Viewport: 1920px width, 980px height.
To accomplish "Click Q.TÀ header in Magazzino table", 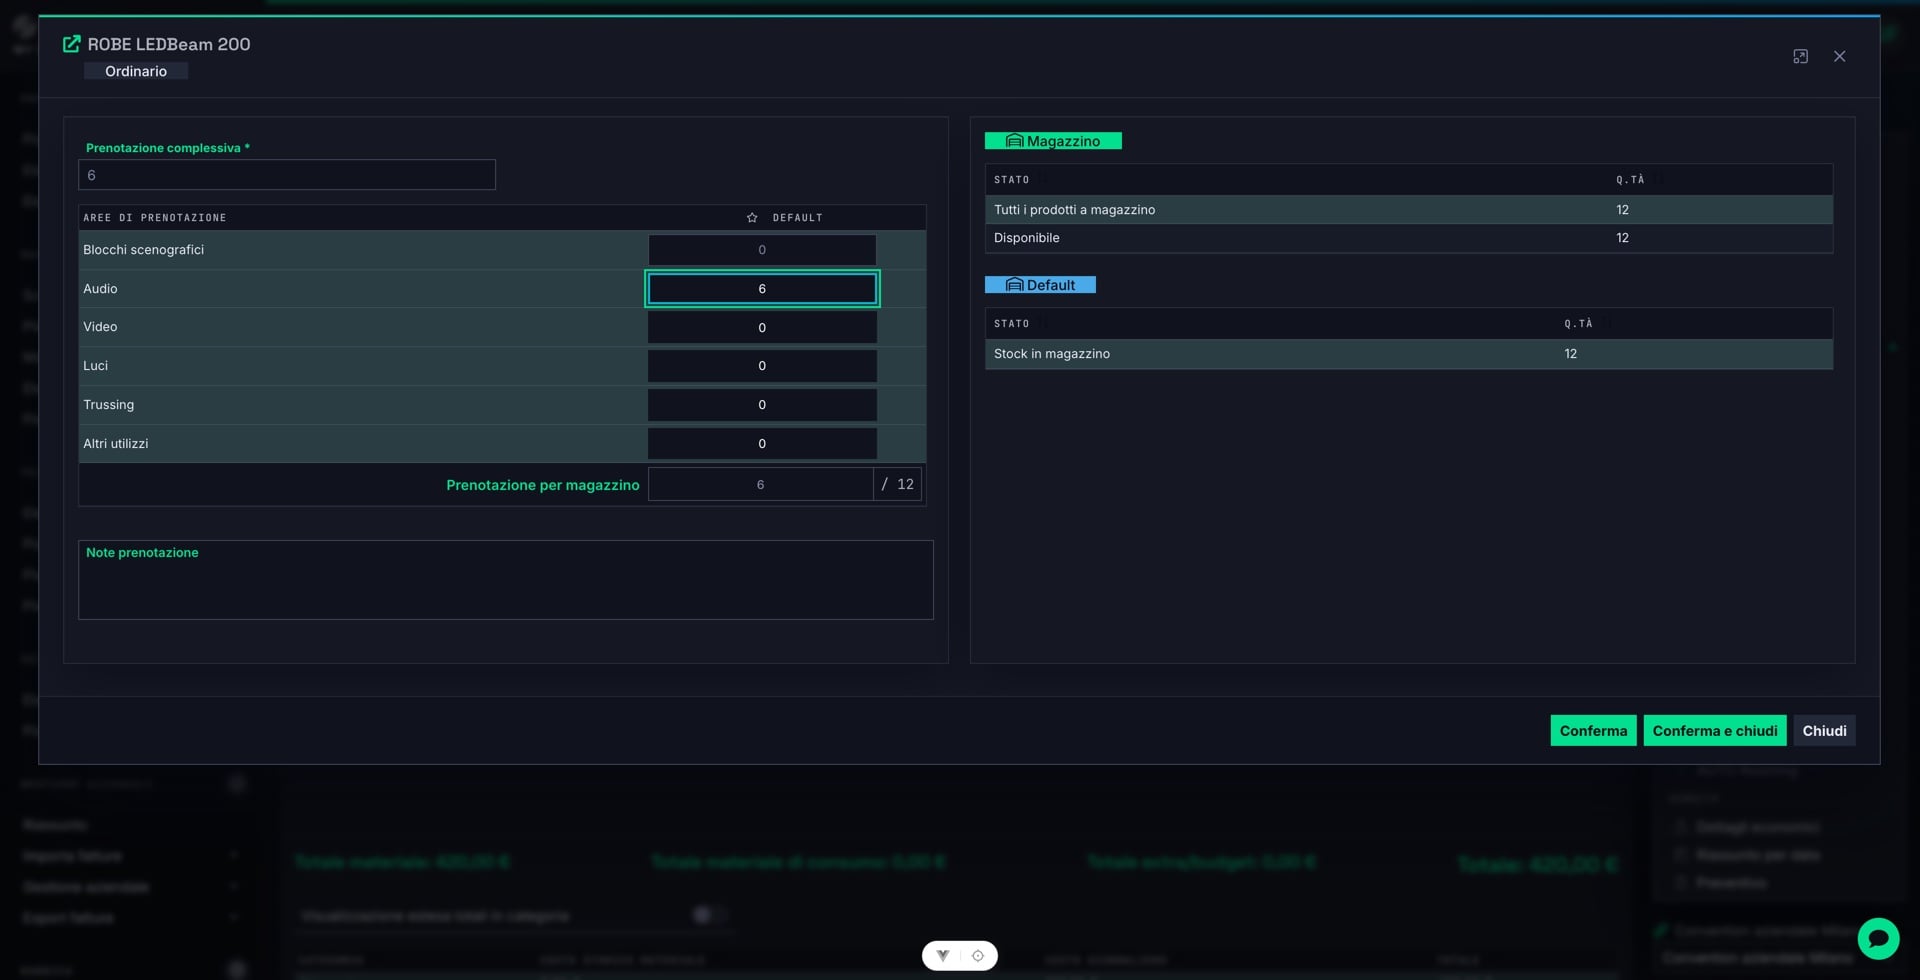I will 1630,180.
